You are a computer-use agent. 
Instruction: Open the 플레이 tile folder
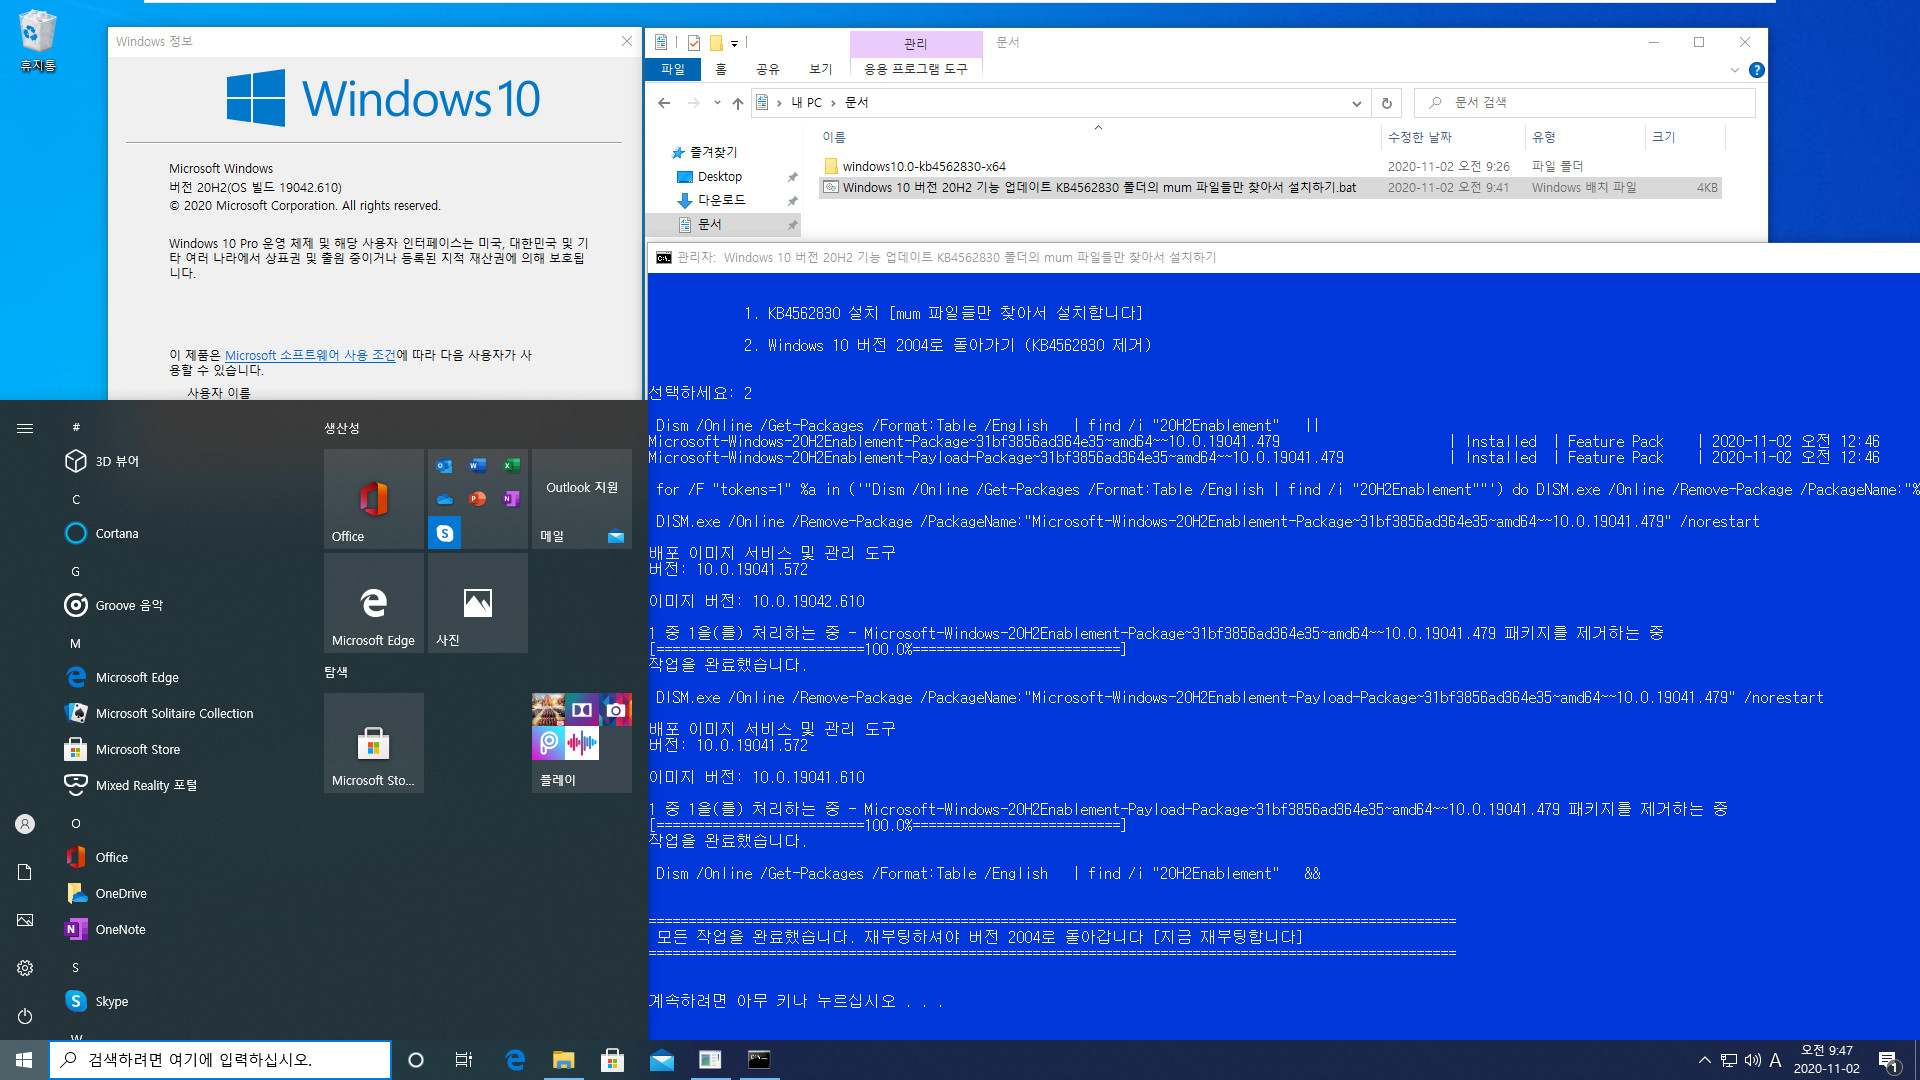coord(582,743)
